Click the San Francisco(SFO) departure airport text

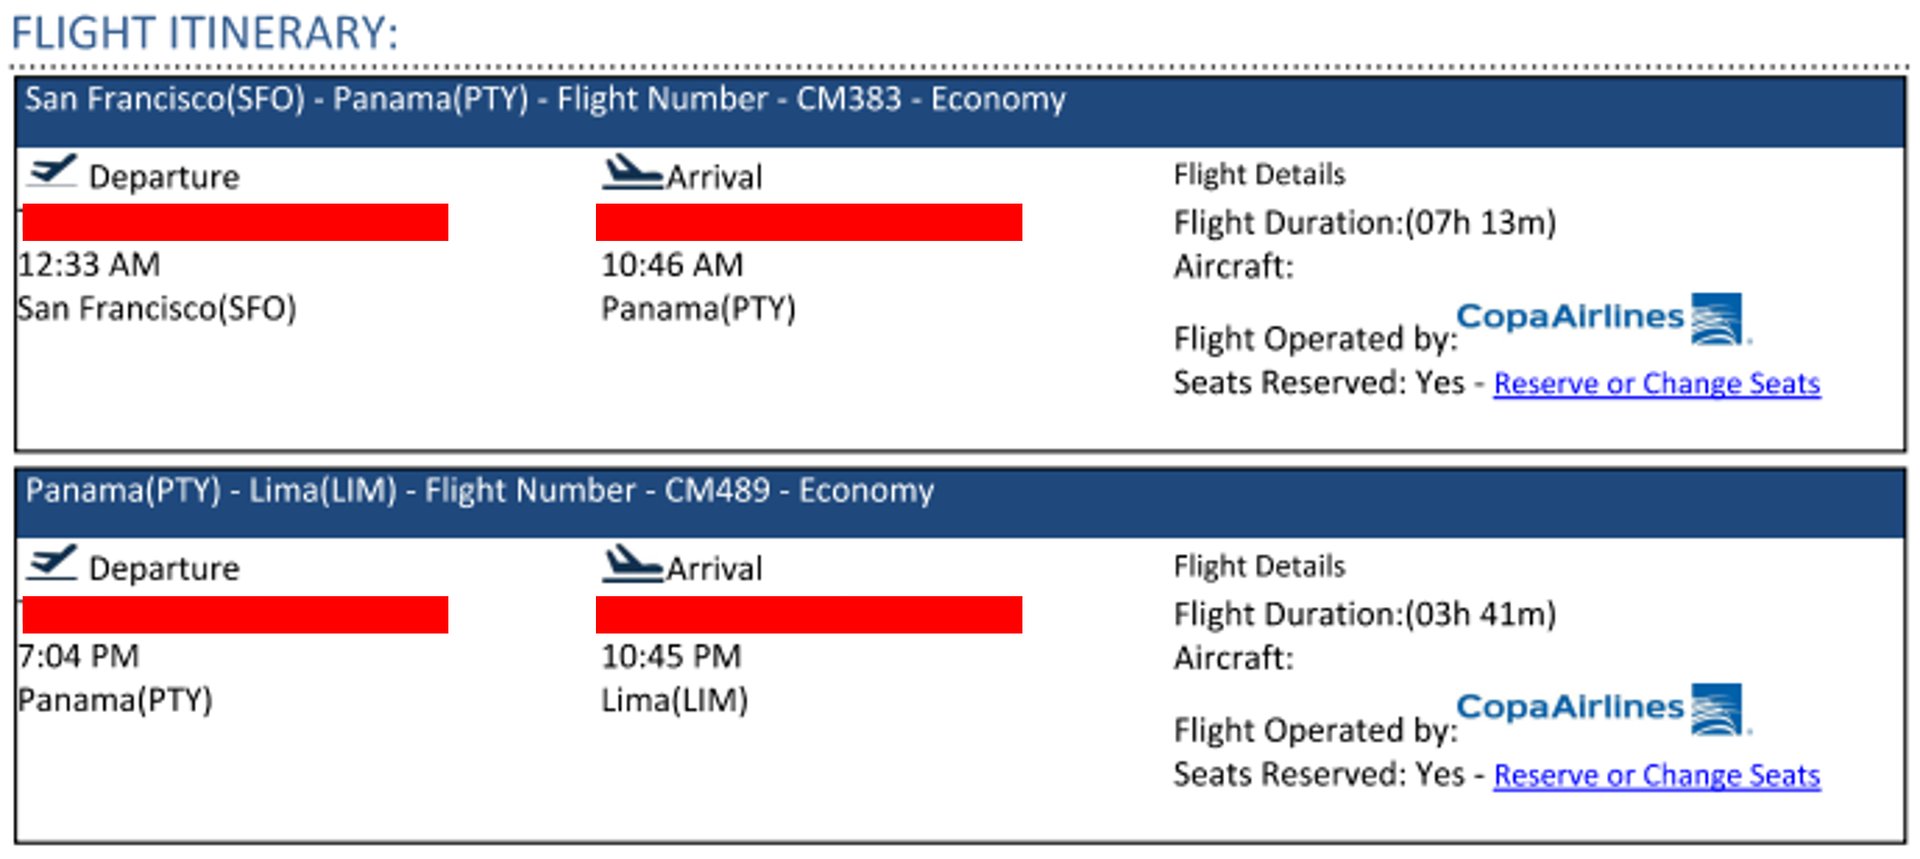(157, 308)
